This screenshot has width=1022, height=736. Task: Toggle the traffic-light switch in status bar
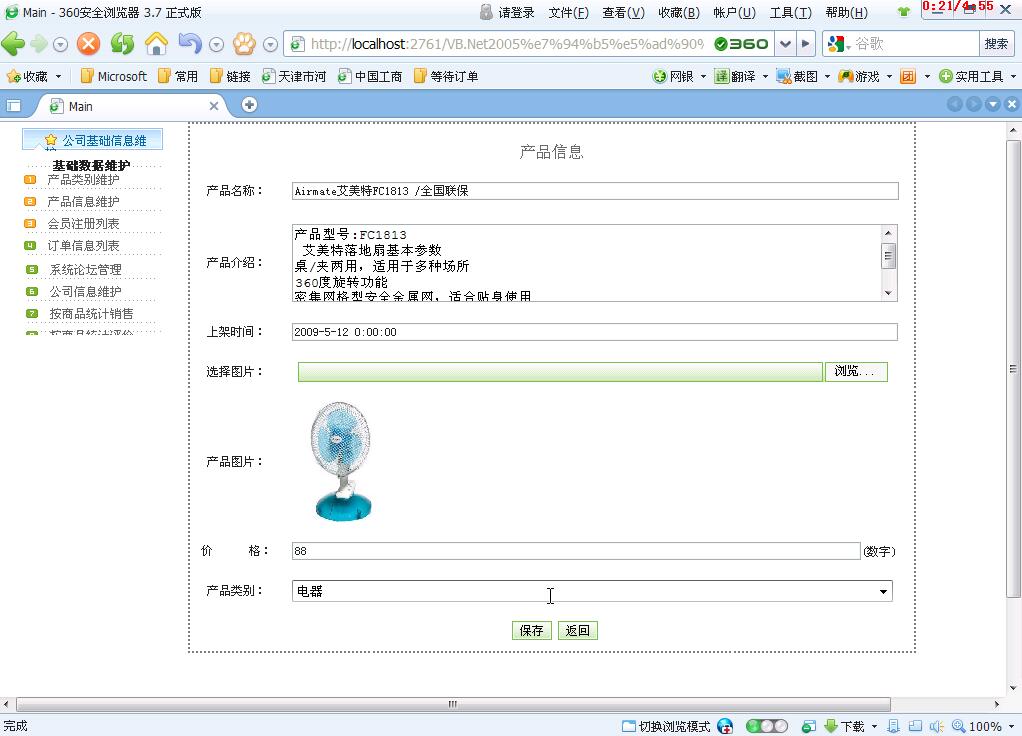point(766,726)
